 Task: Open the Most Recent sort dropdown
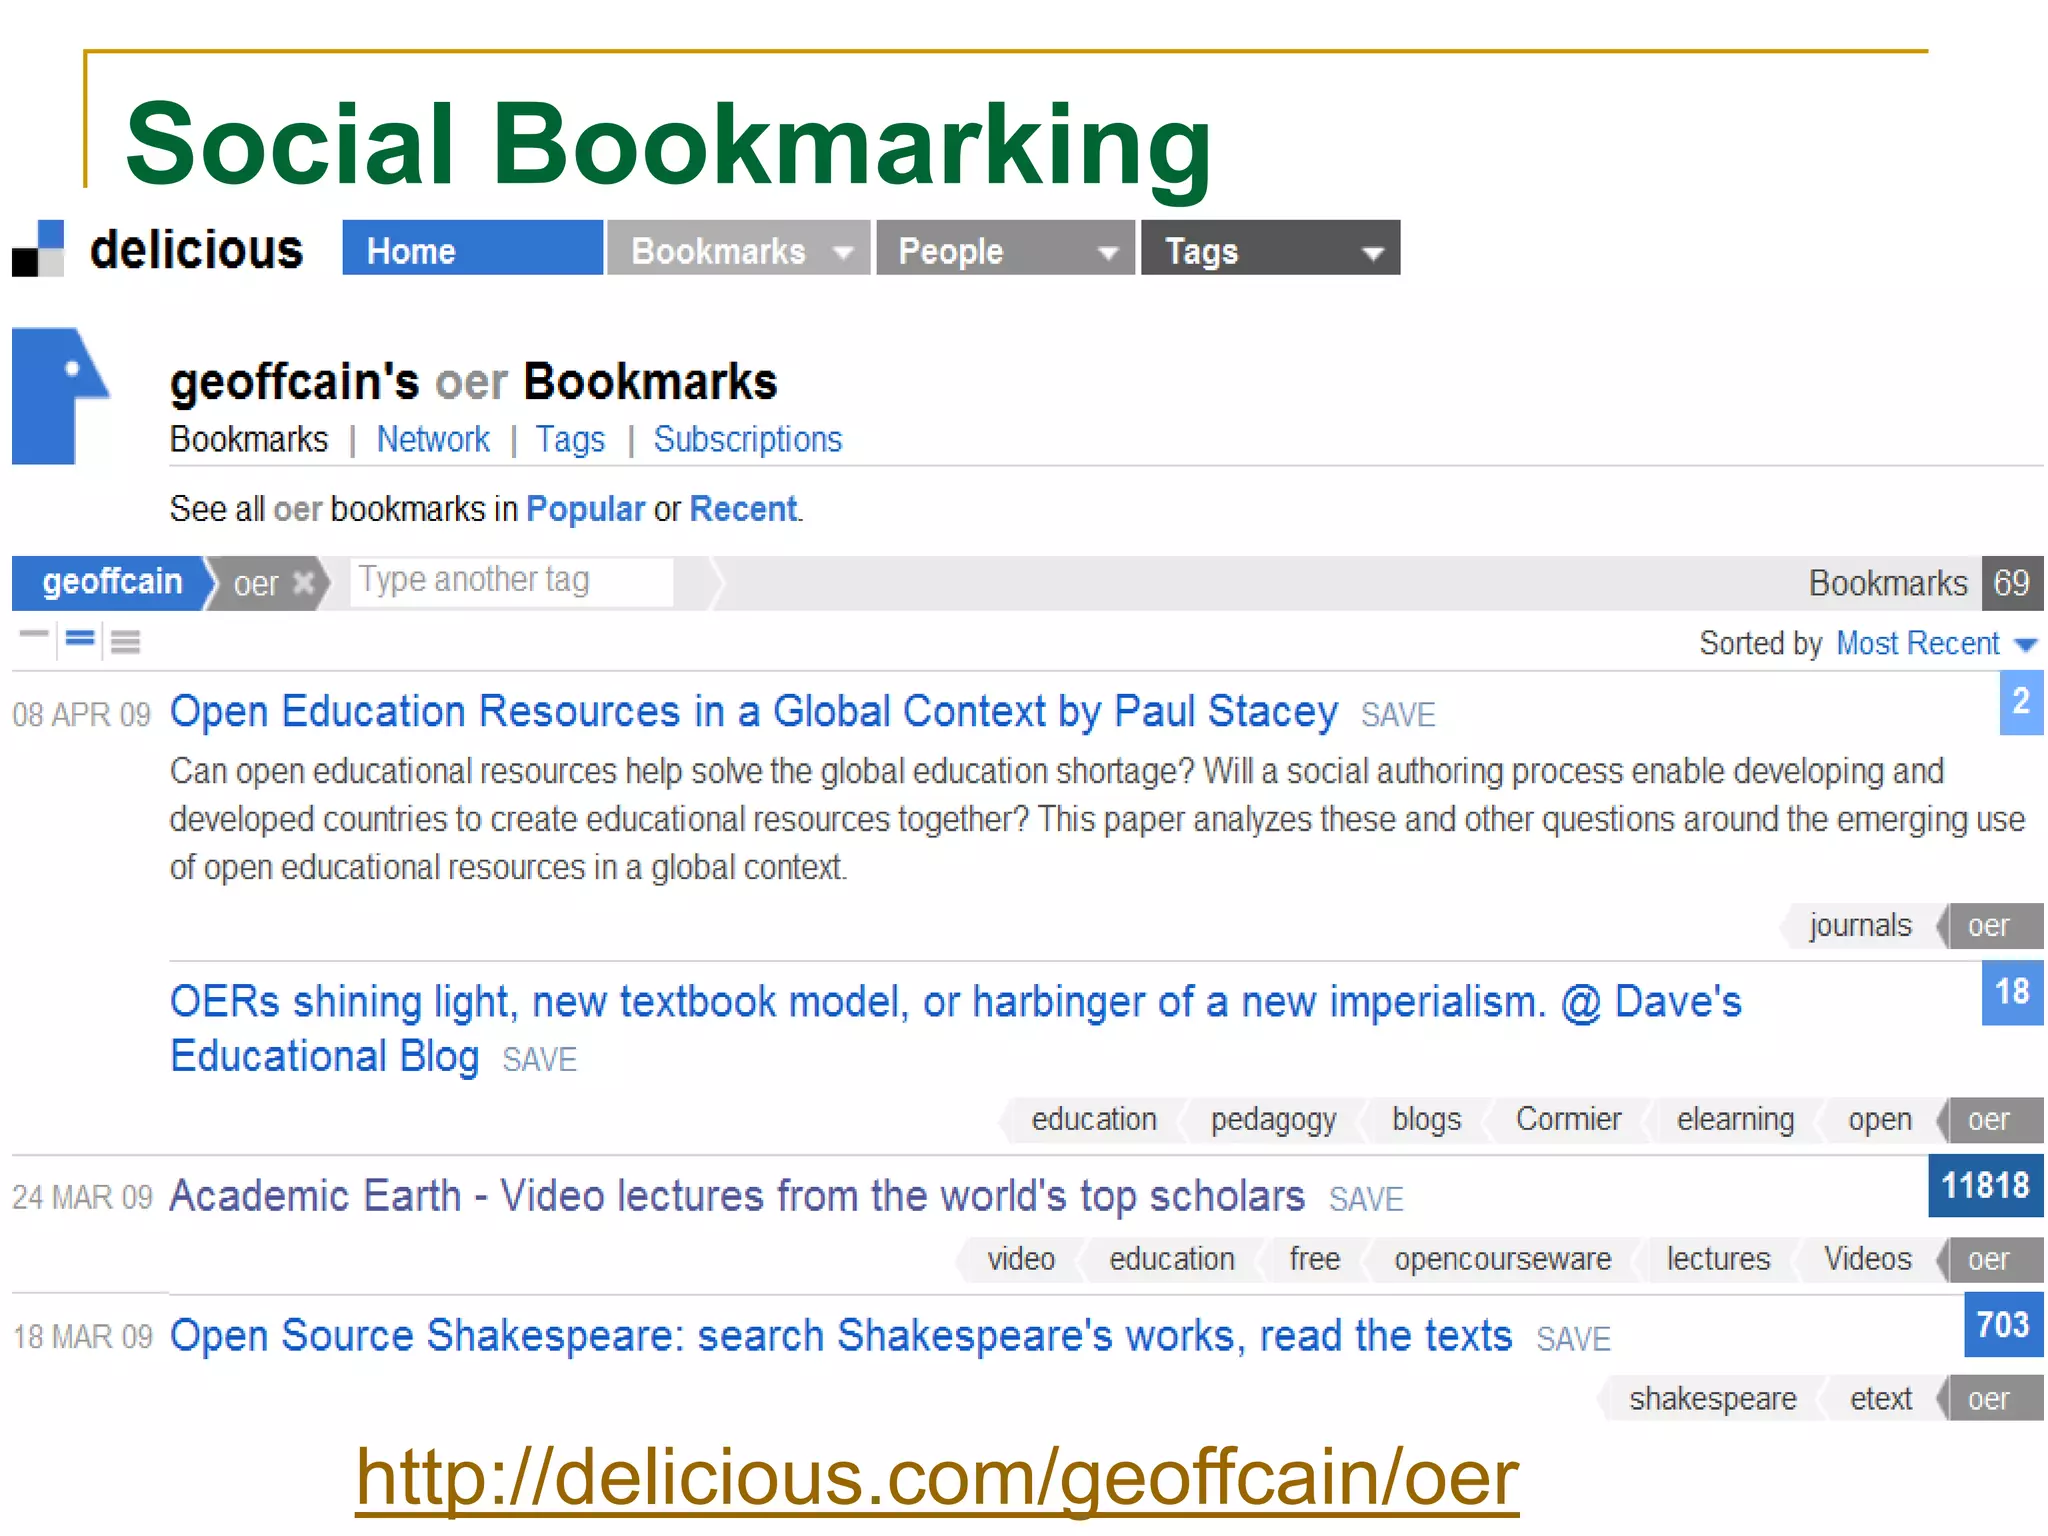pyautogui.click(x=1937, y=643)
